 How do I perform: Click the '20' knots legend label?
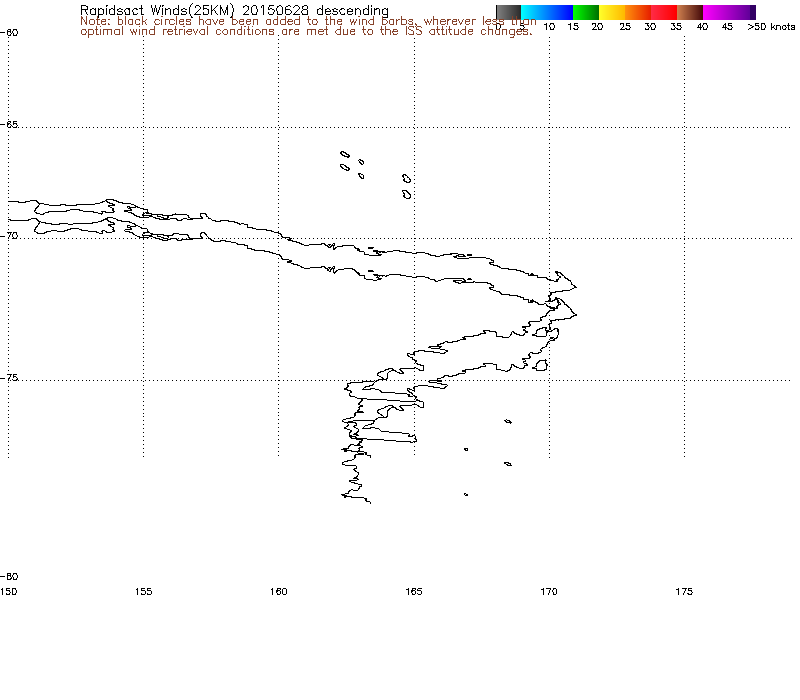tap(597, 27)
